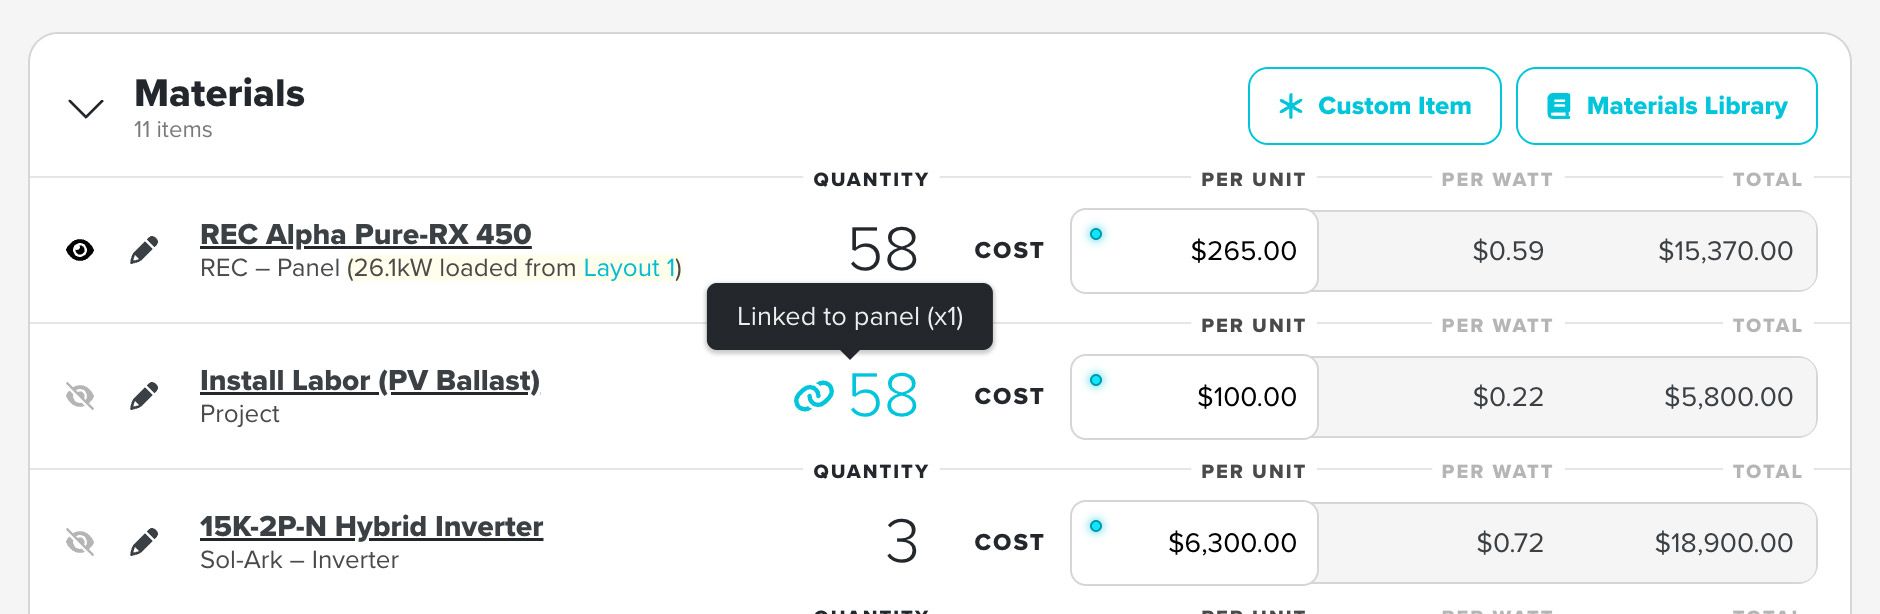Click cyan dot in $100.00 cost field
This screenshot has width=1880, height=614.
coord(1096,380)
